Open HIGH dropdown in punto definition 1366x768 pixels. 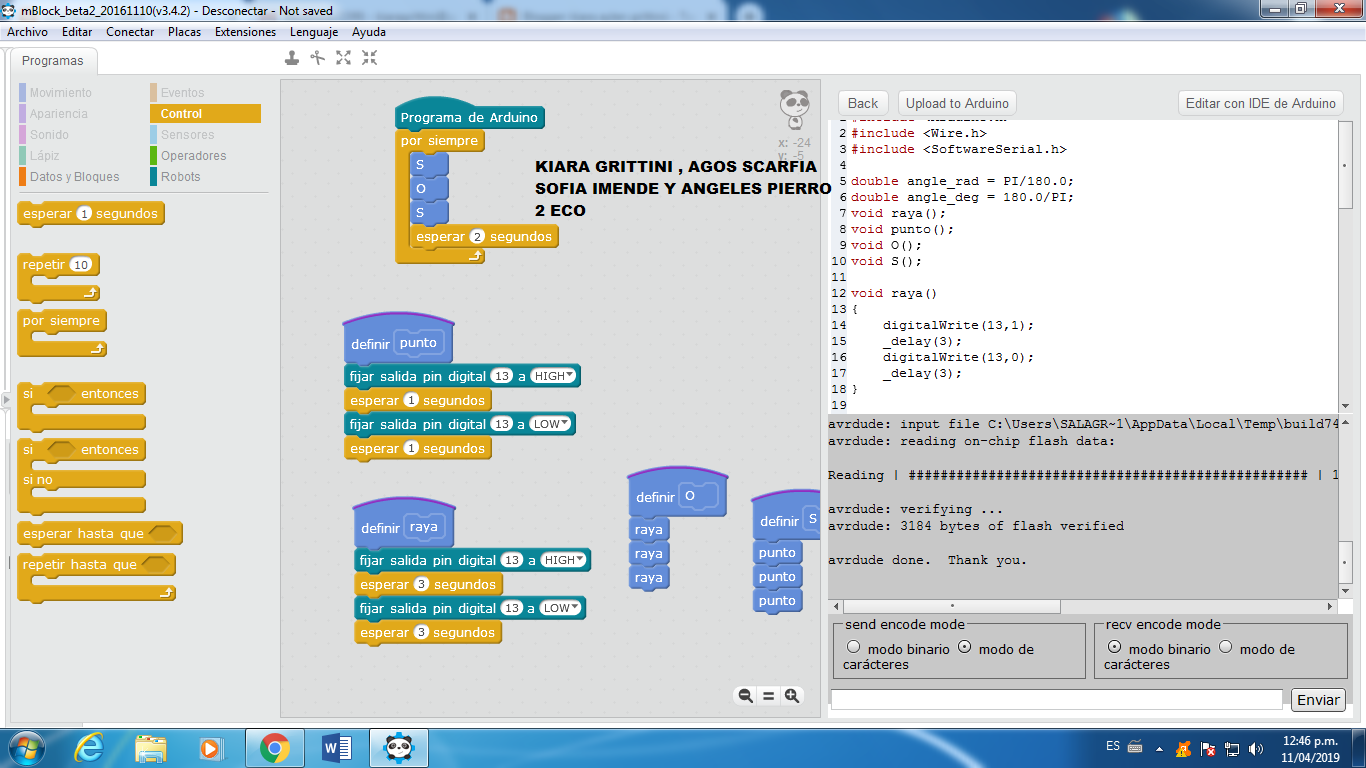point(554,376)
